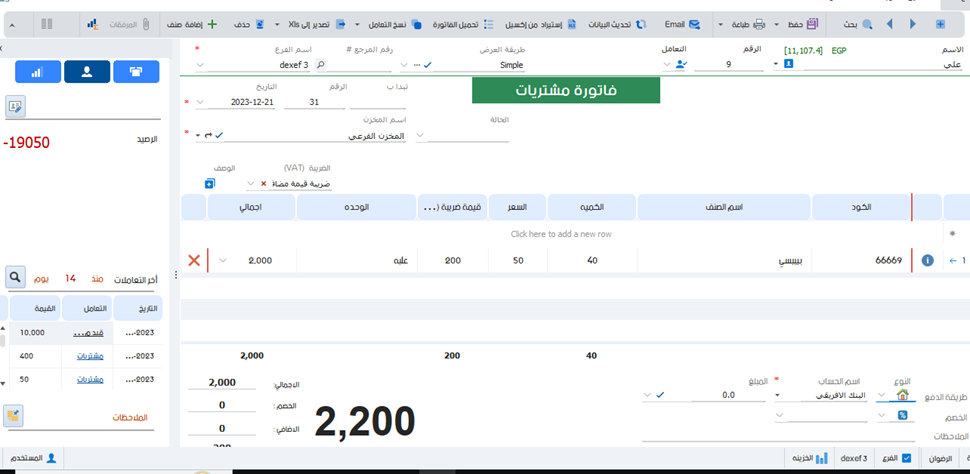
Task: Print with the طباعة button
Action: (749, 25)
